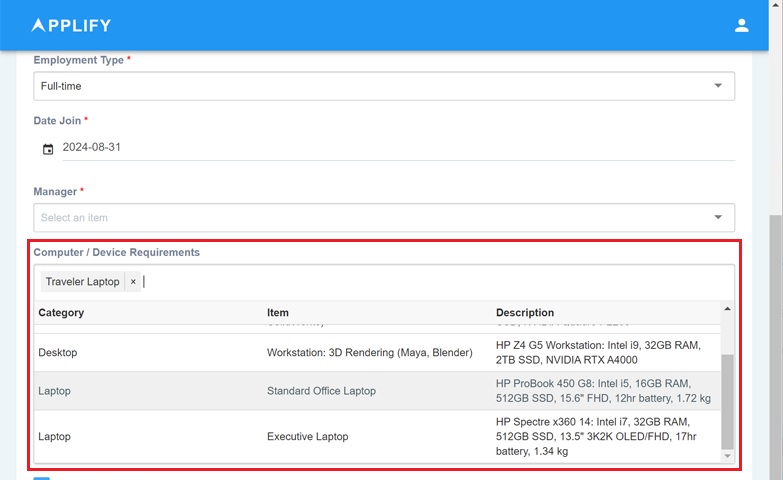The height and width of the screenshot is (480, 783).
Task: Toggle the checkbox below device requirements
Action: [41, 478]
